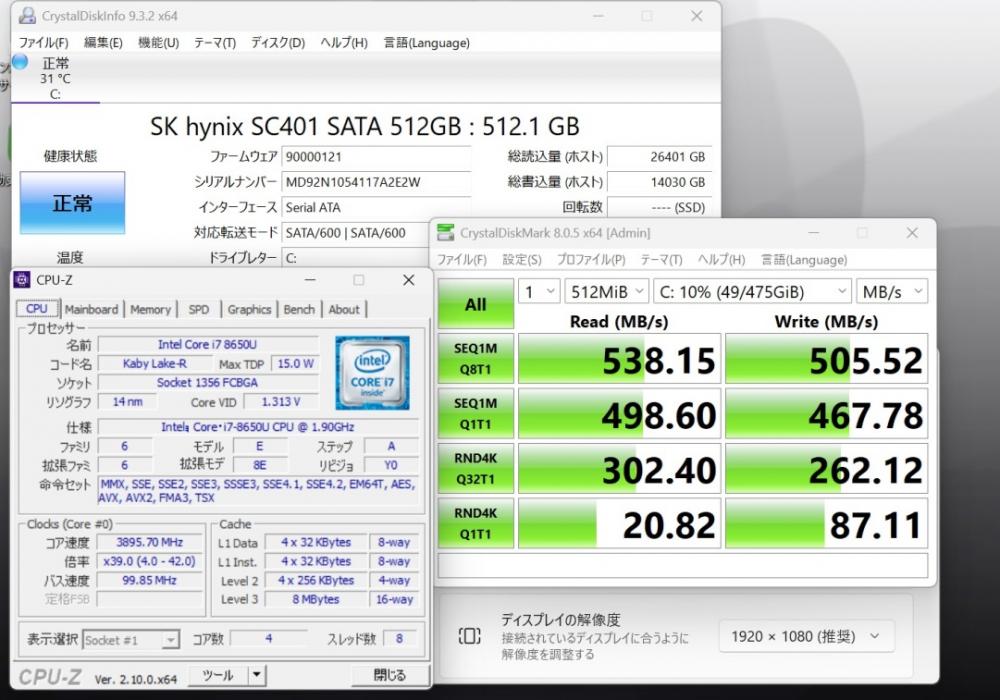Open ヘルプ(H) menu in CrystalDiskMark
The width and height of the screenshot is (1000, 700).
(721, 259)
